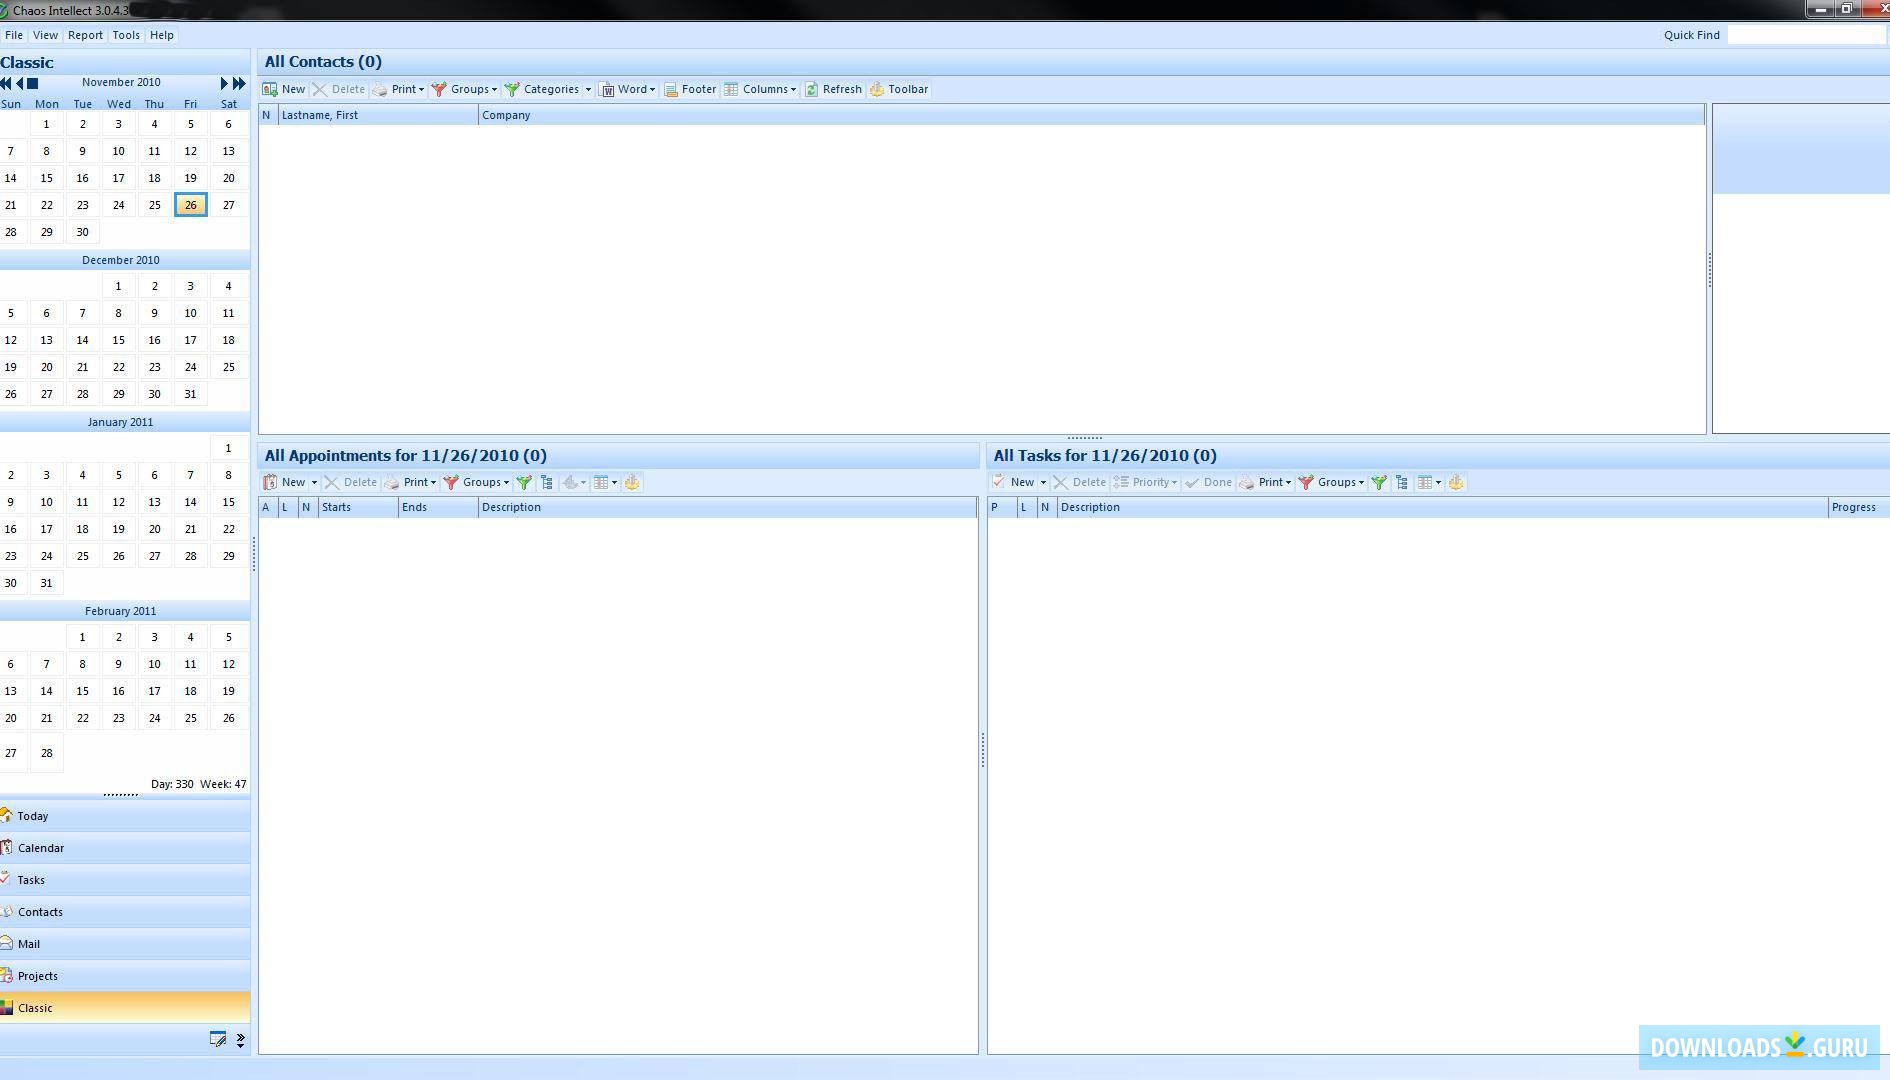
Task: Click the anchor toolbar icon in Tasks pane
Action: pyautogui.click(x=1456, y=482)
